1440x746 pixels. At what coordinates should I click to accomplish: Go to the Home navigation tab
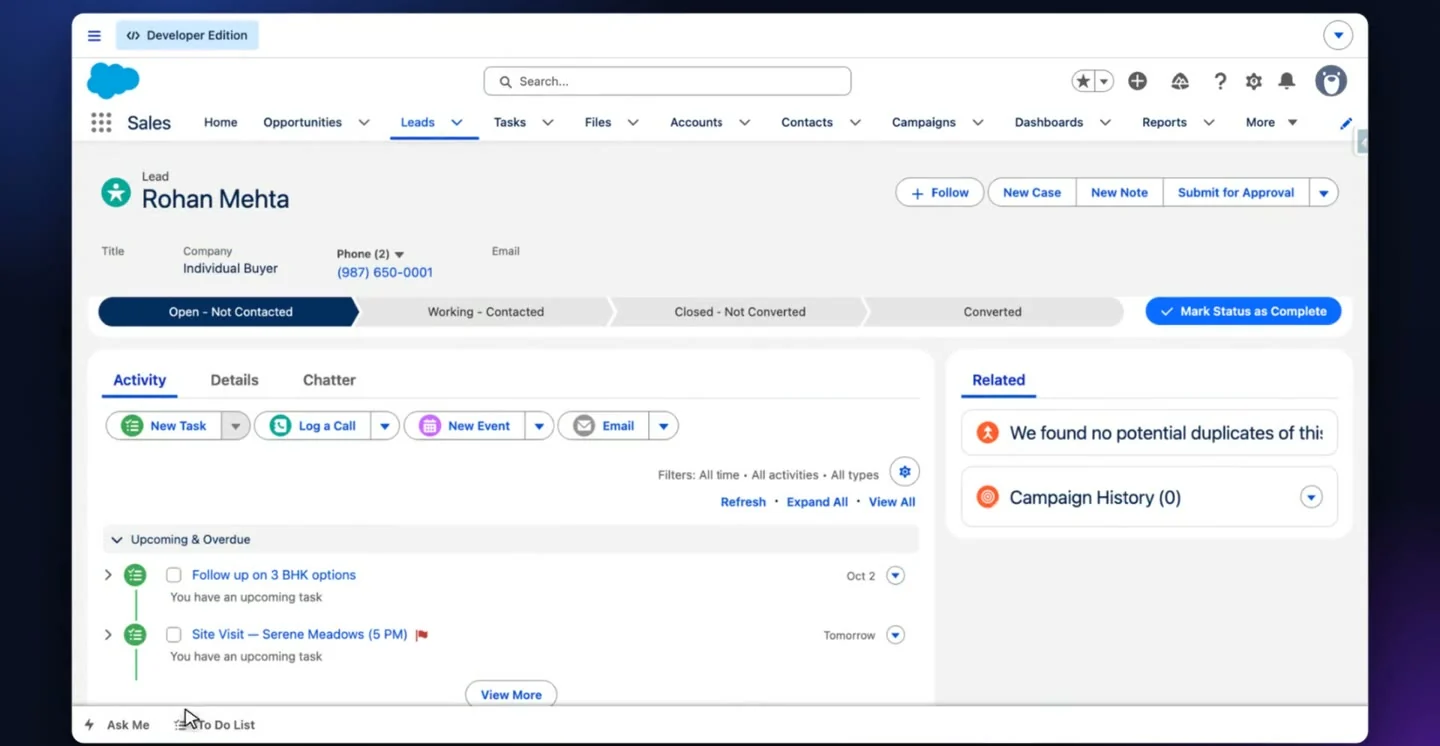(221, 123)
